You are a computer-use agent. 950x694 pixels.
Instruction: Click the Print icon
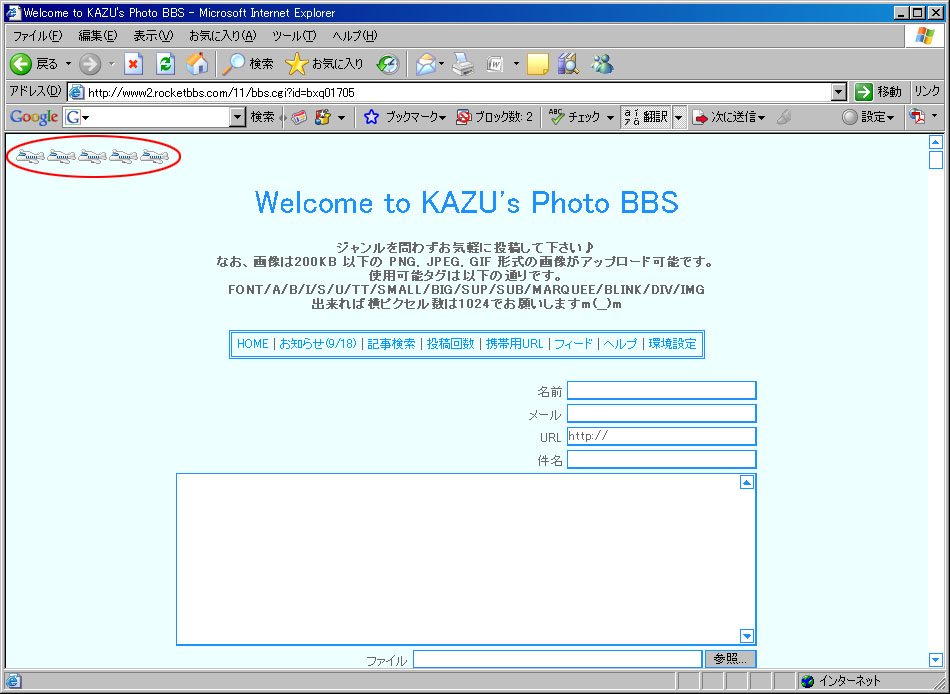click(x=461, y=64)
